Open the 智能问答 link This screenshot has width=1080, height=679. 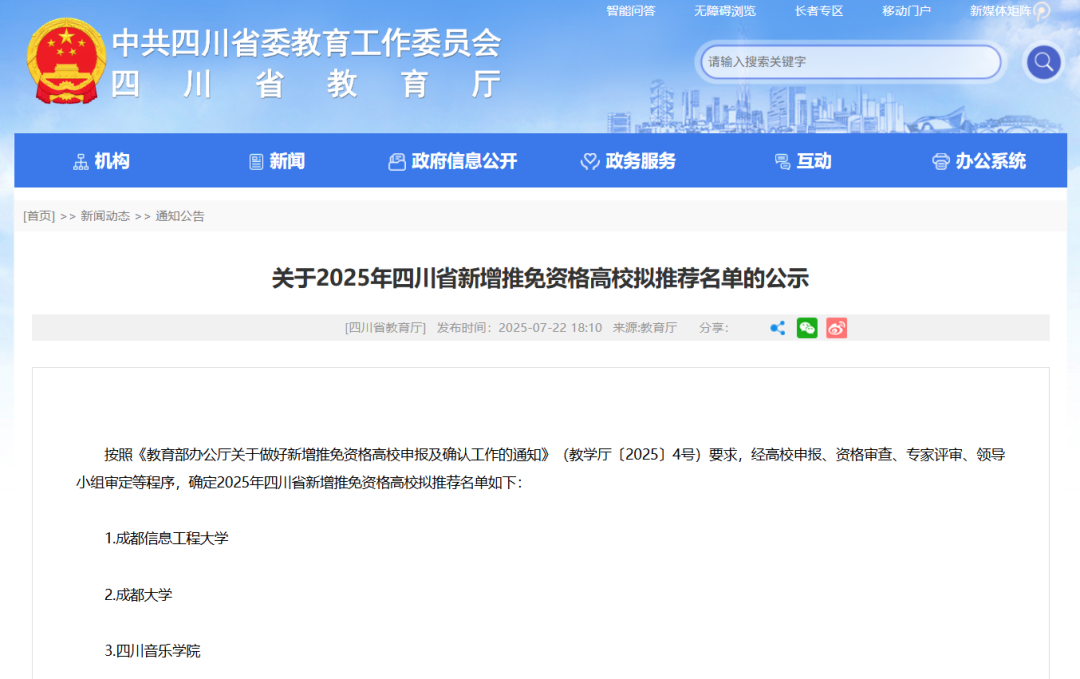point(631,11)
